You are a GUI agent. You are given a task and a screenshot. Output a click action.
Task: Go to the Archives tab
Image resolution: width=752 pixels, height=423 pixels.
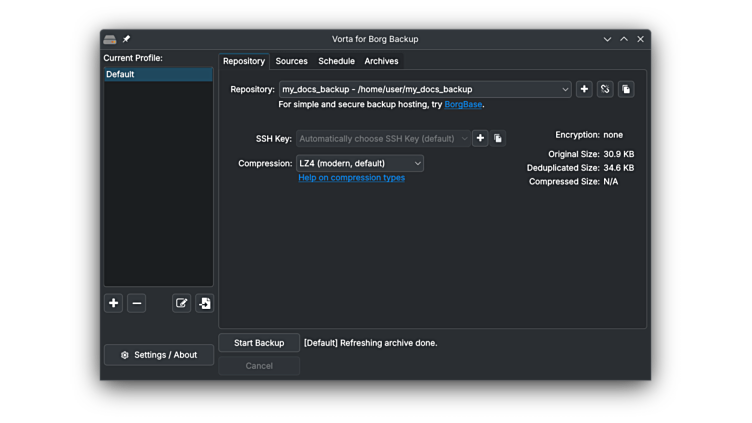381,61
